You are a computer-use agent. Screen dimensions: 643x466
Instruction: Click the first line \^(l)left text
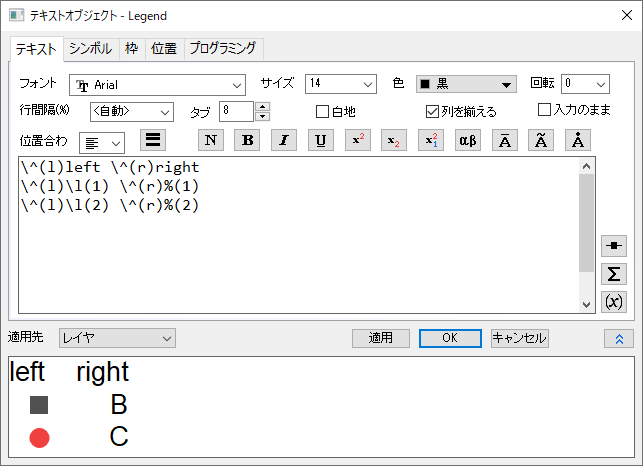[x=60, y=167]
